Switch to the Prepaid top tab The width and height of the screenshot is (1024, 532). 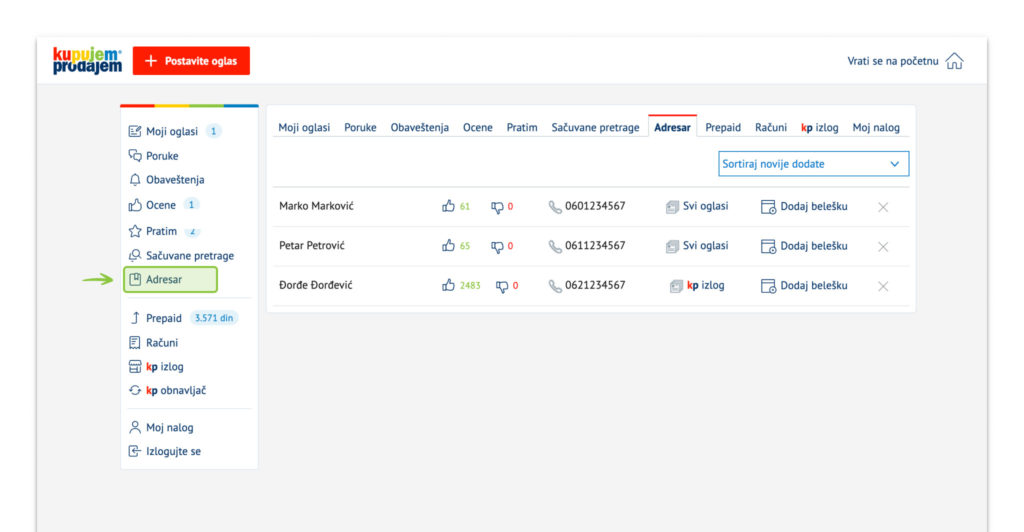click(723, 127)
